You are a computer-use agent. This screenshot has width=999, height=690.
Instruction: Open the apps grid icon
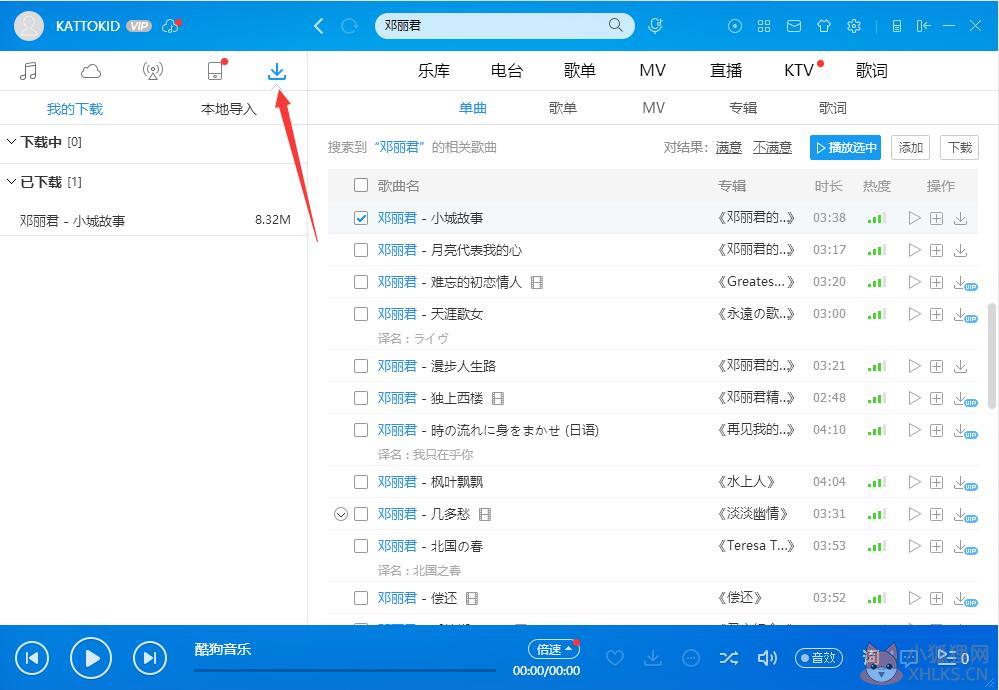pos(764,26)
